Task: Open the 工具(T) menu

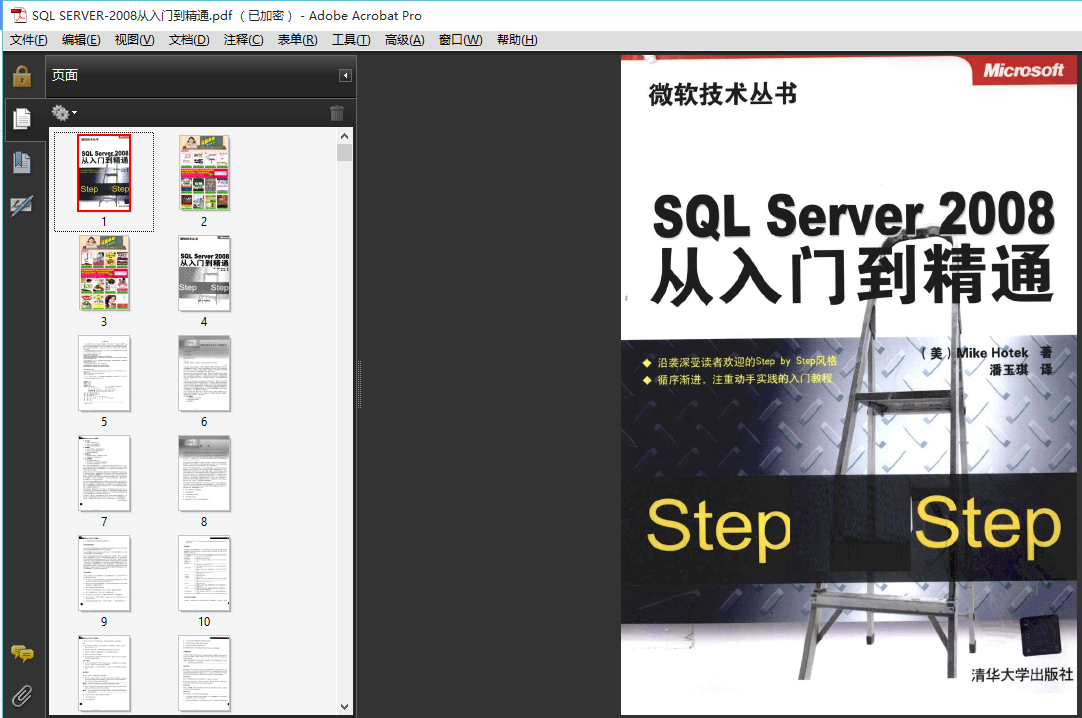Action: [351, 40]
